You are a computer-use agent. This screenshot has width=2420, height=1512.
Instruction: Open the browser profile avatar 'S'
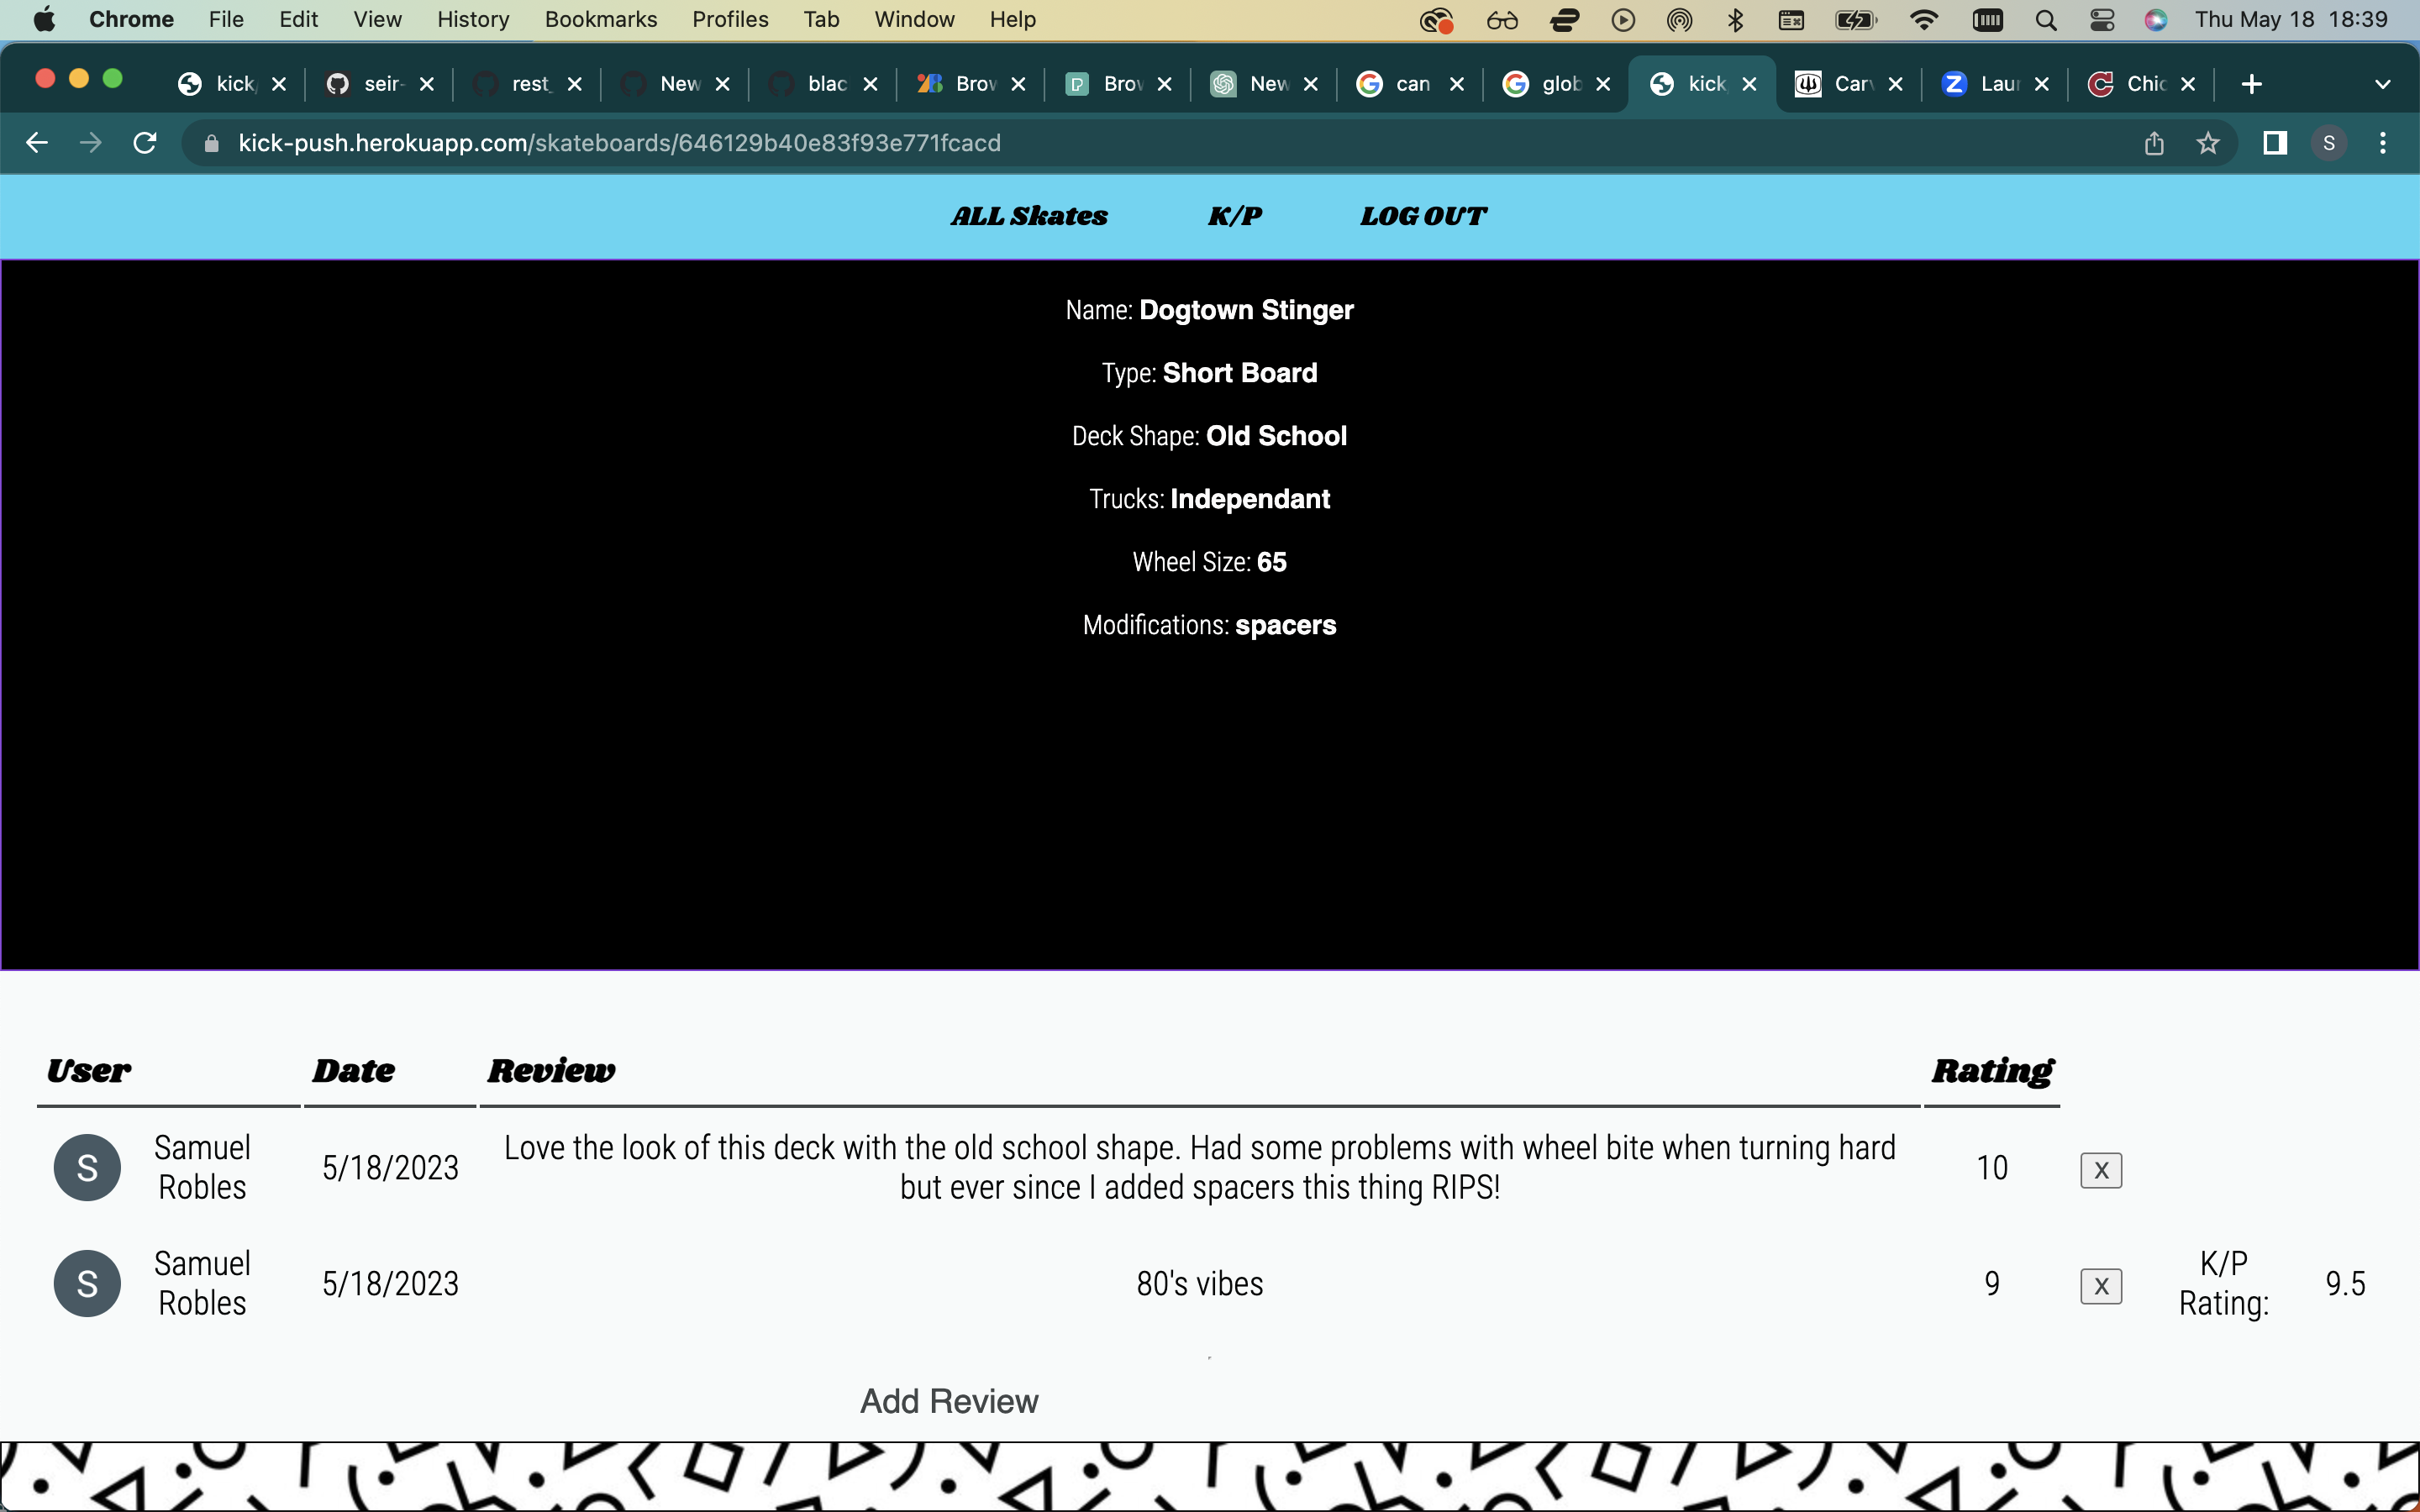2328,142
